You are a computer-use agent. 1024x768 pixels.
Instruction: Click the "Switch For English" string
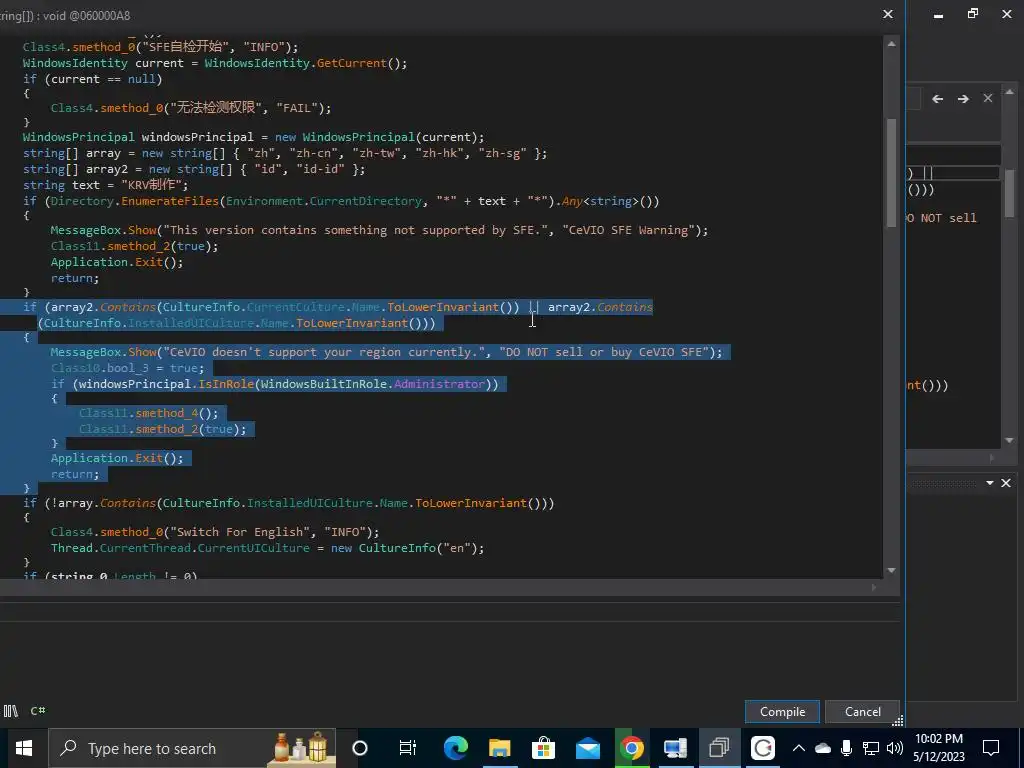point(240,532)
